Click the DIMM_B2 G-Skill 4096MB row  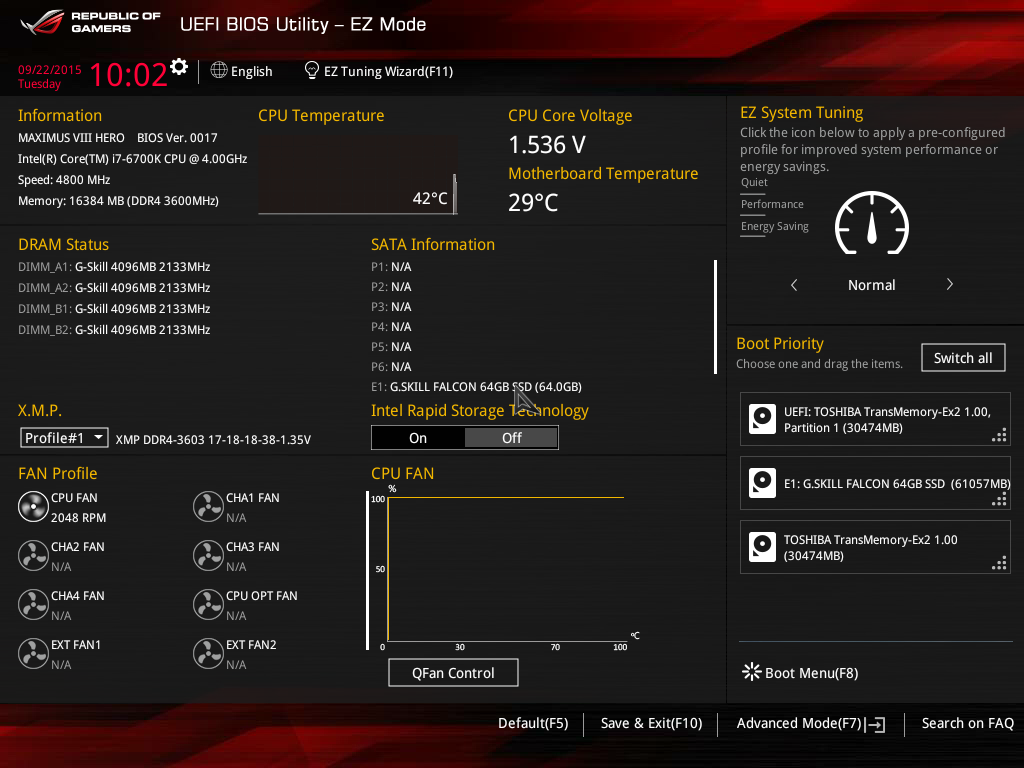pyautogui.click(x=114, y=330)
